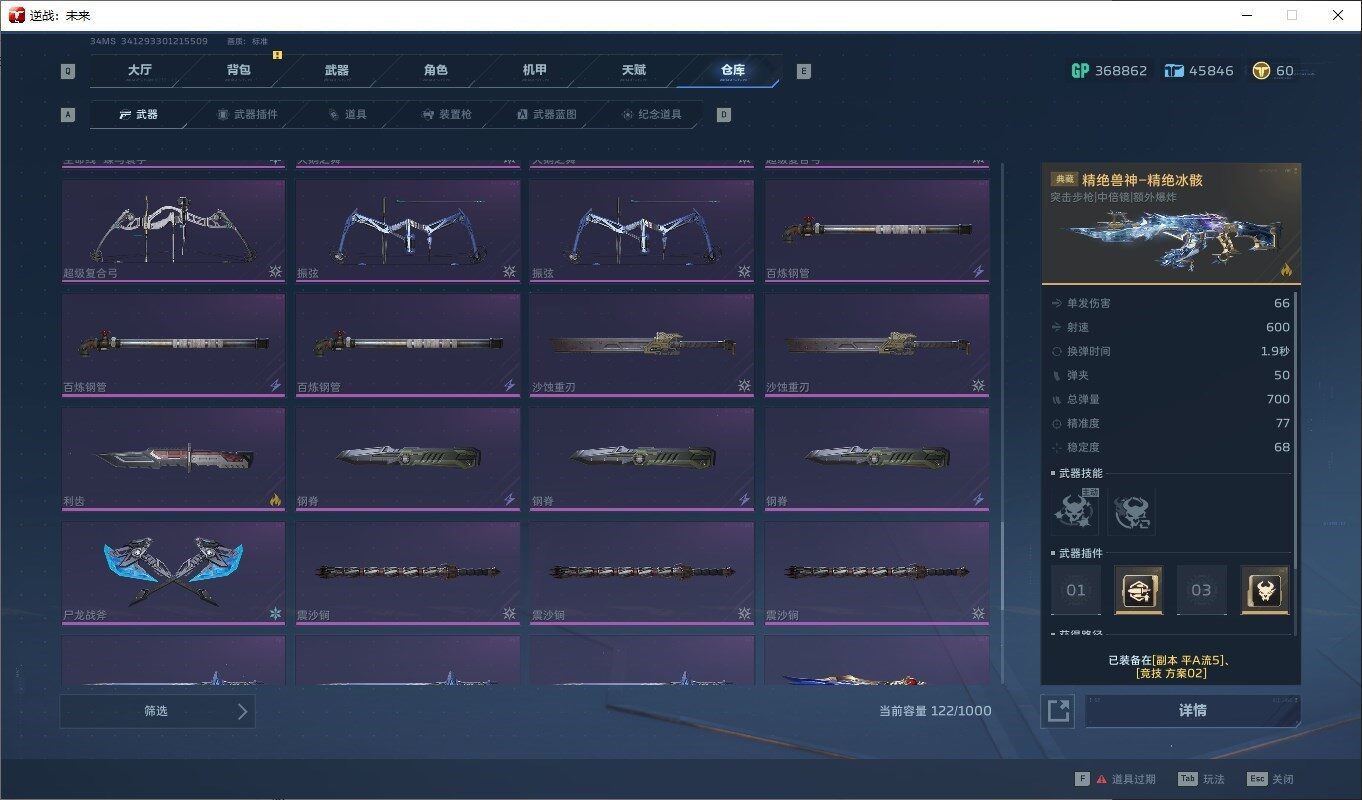Click the 稳定度 68 stat row
The image size is (1362, 800).
(1170, 447)
